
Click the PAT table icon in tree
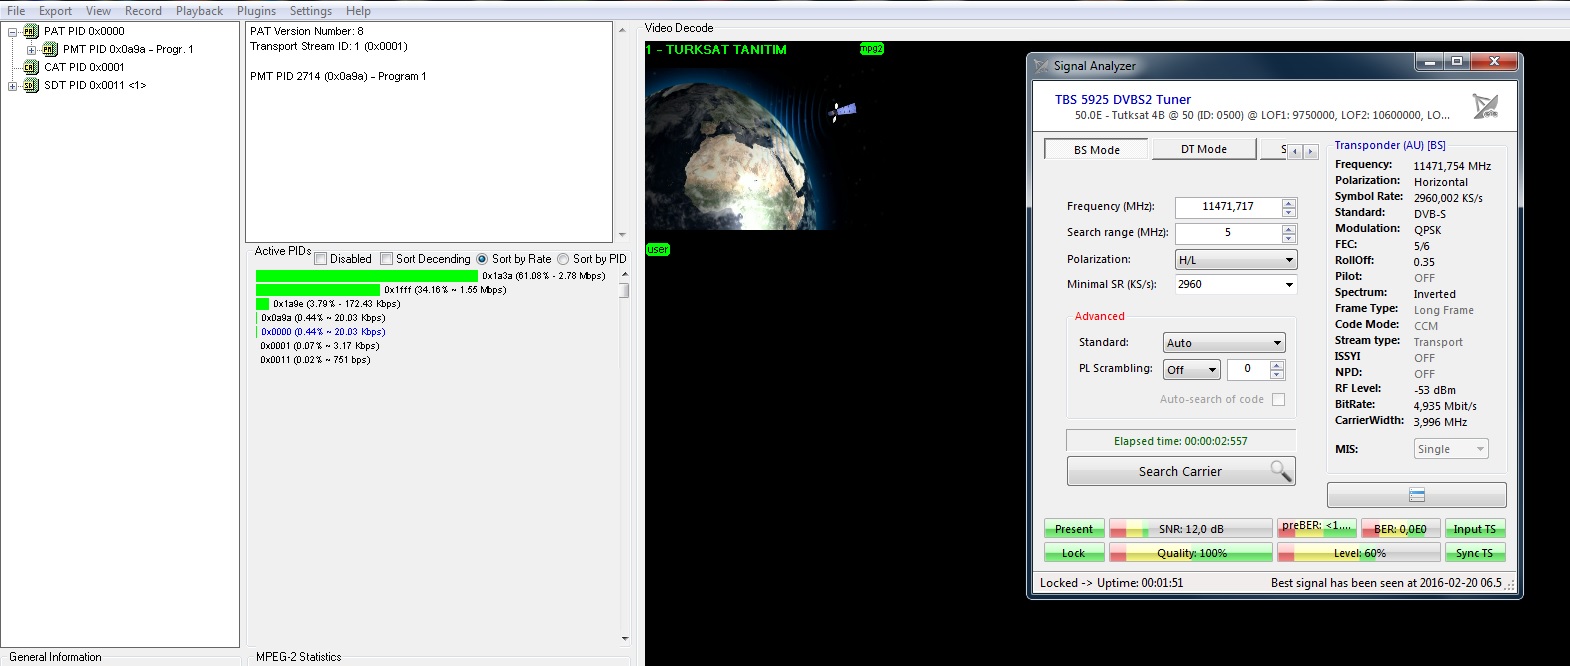pyautogui.click(x=31, y=31)
